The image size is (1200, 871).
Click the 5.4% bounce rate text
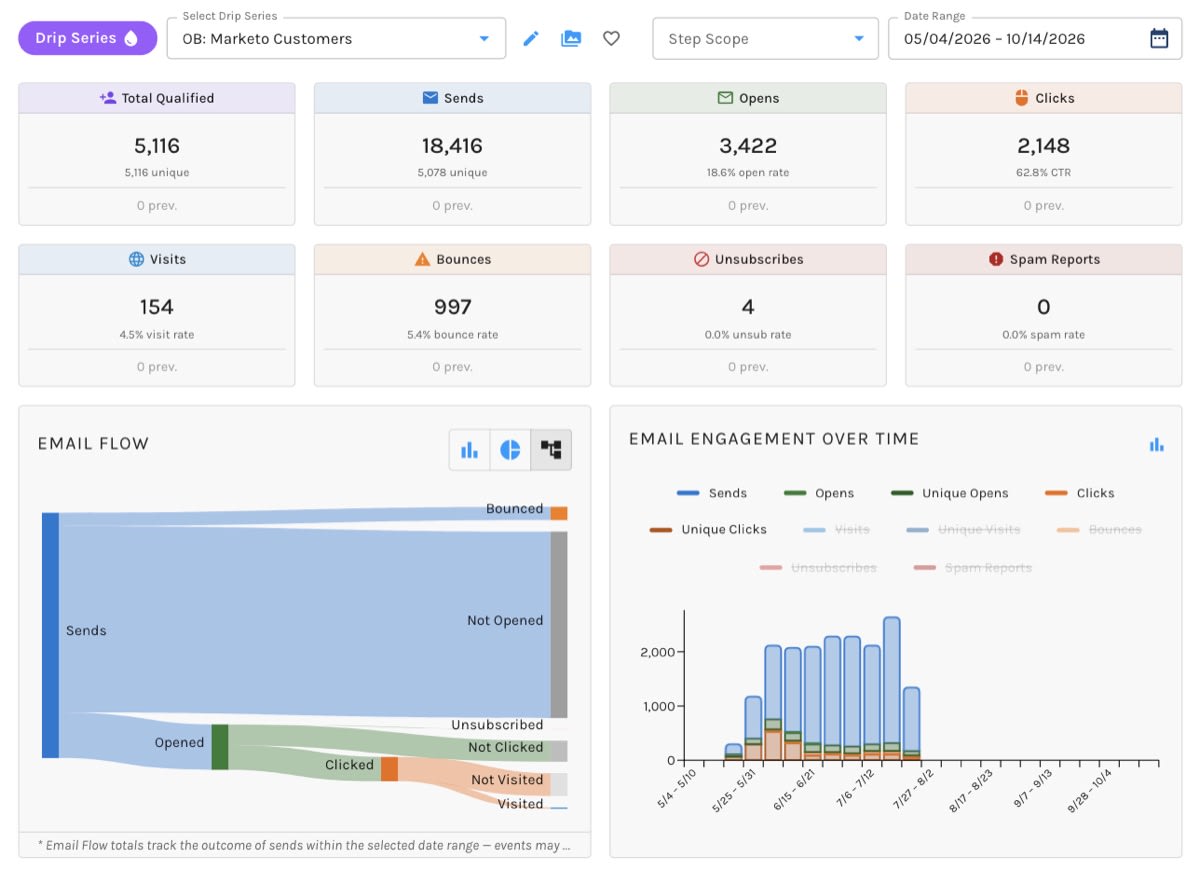452,335
